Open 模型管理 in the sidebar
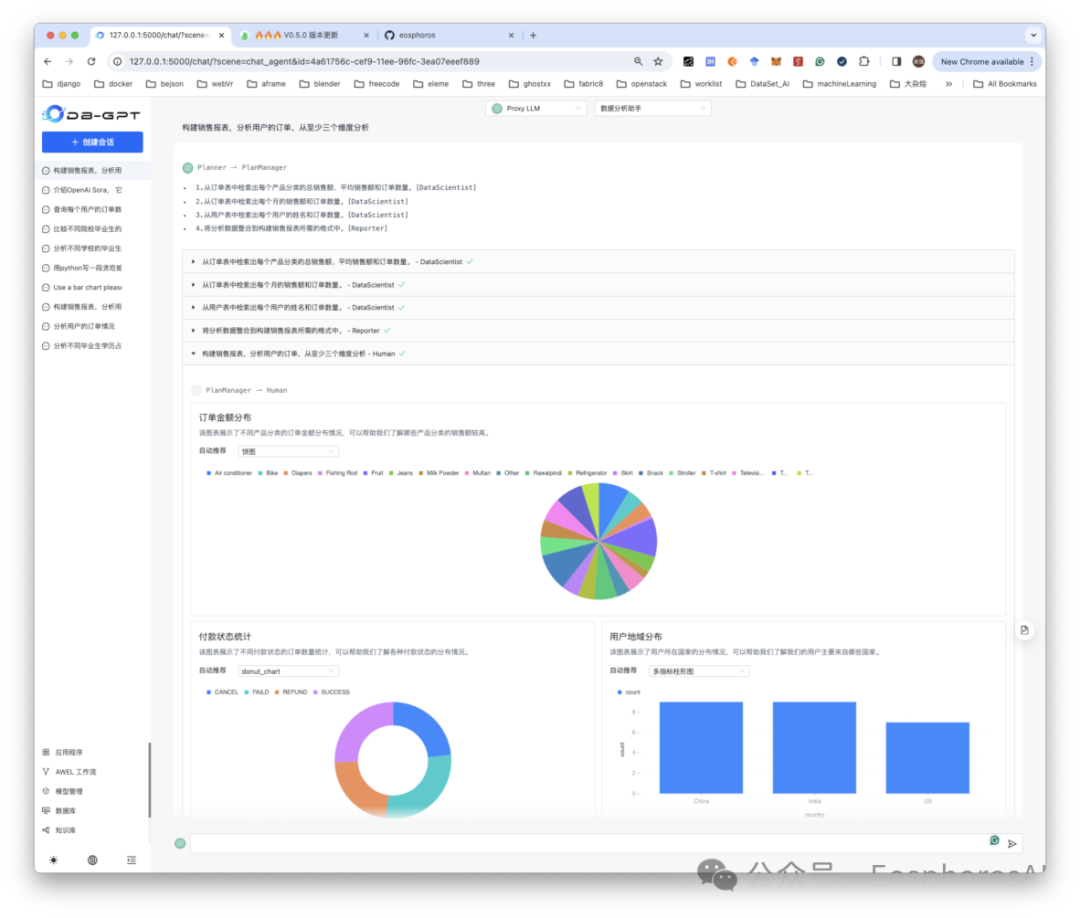The image size is (1080, 918). (63, 791)
